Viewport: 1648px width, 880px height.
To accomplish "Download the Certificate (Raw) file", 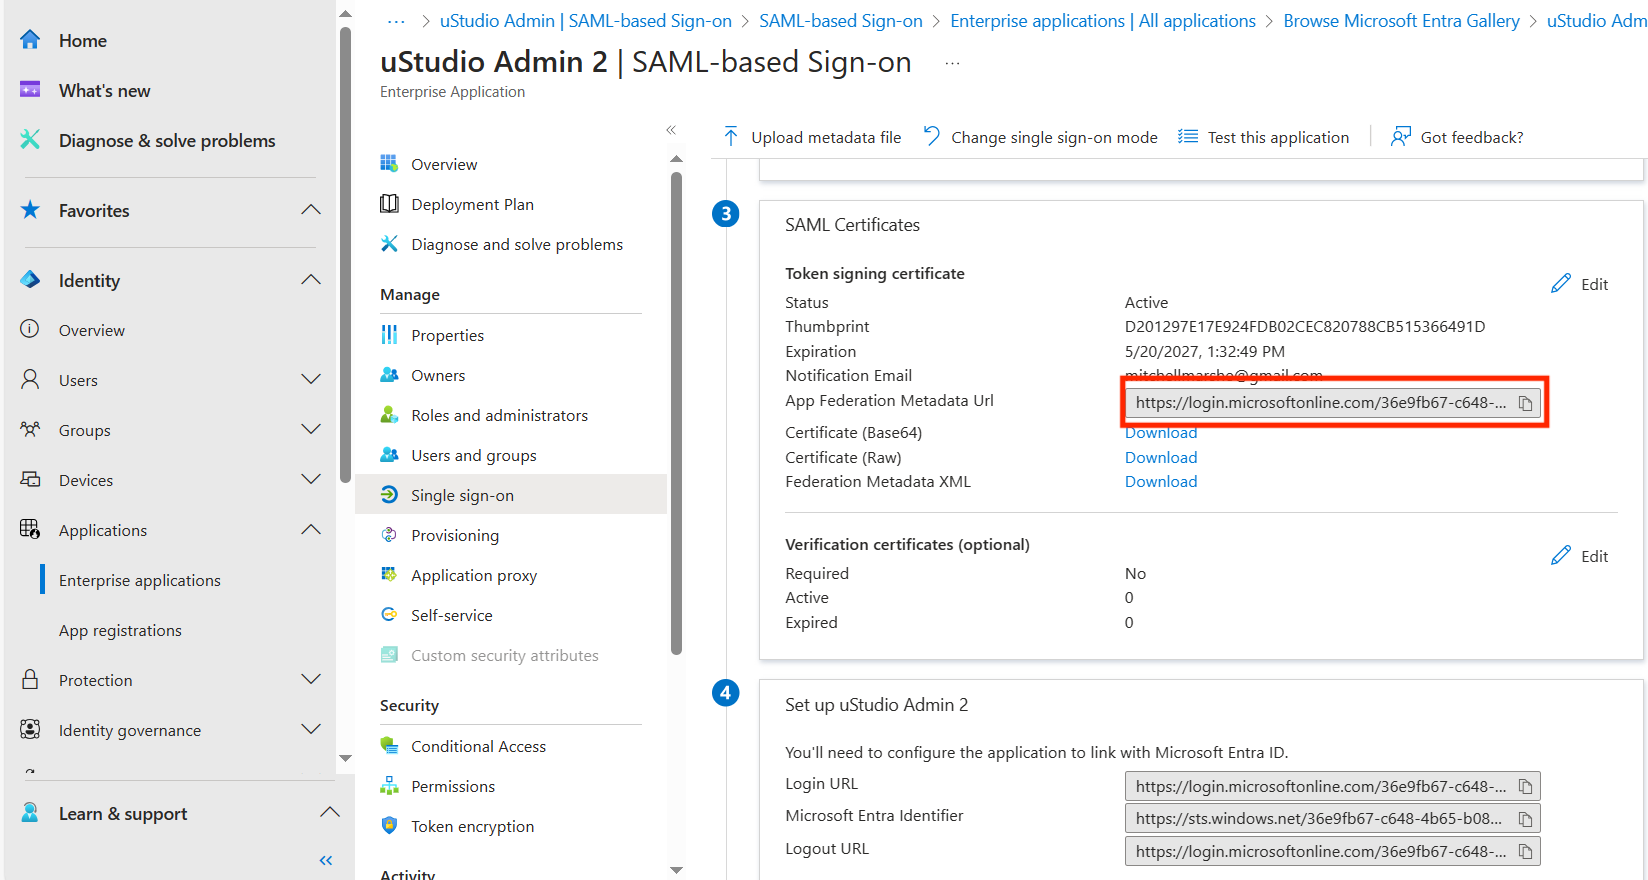I will pos(1160,458).
